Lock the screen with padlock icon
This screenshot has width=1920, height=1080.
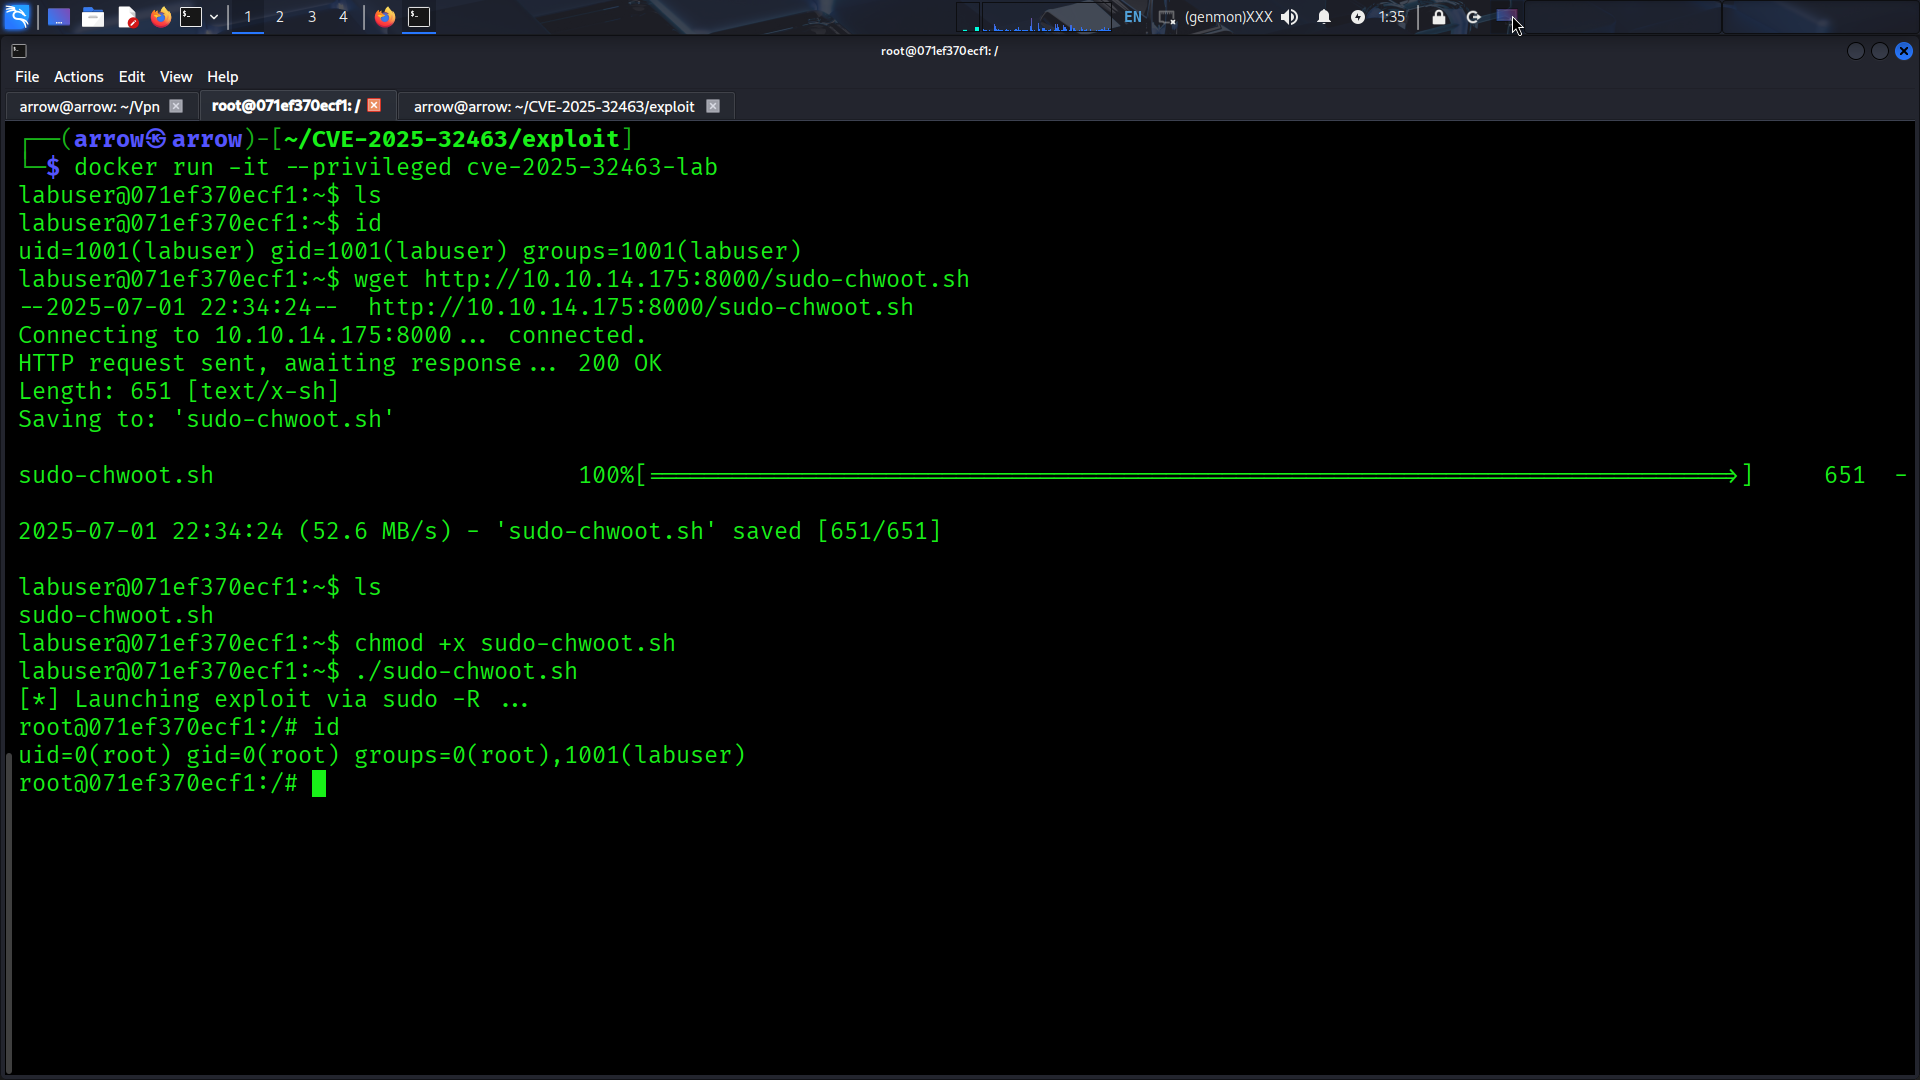tap(1439, 17)
